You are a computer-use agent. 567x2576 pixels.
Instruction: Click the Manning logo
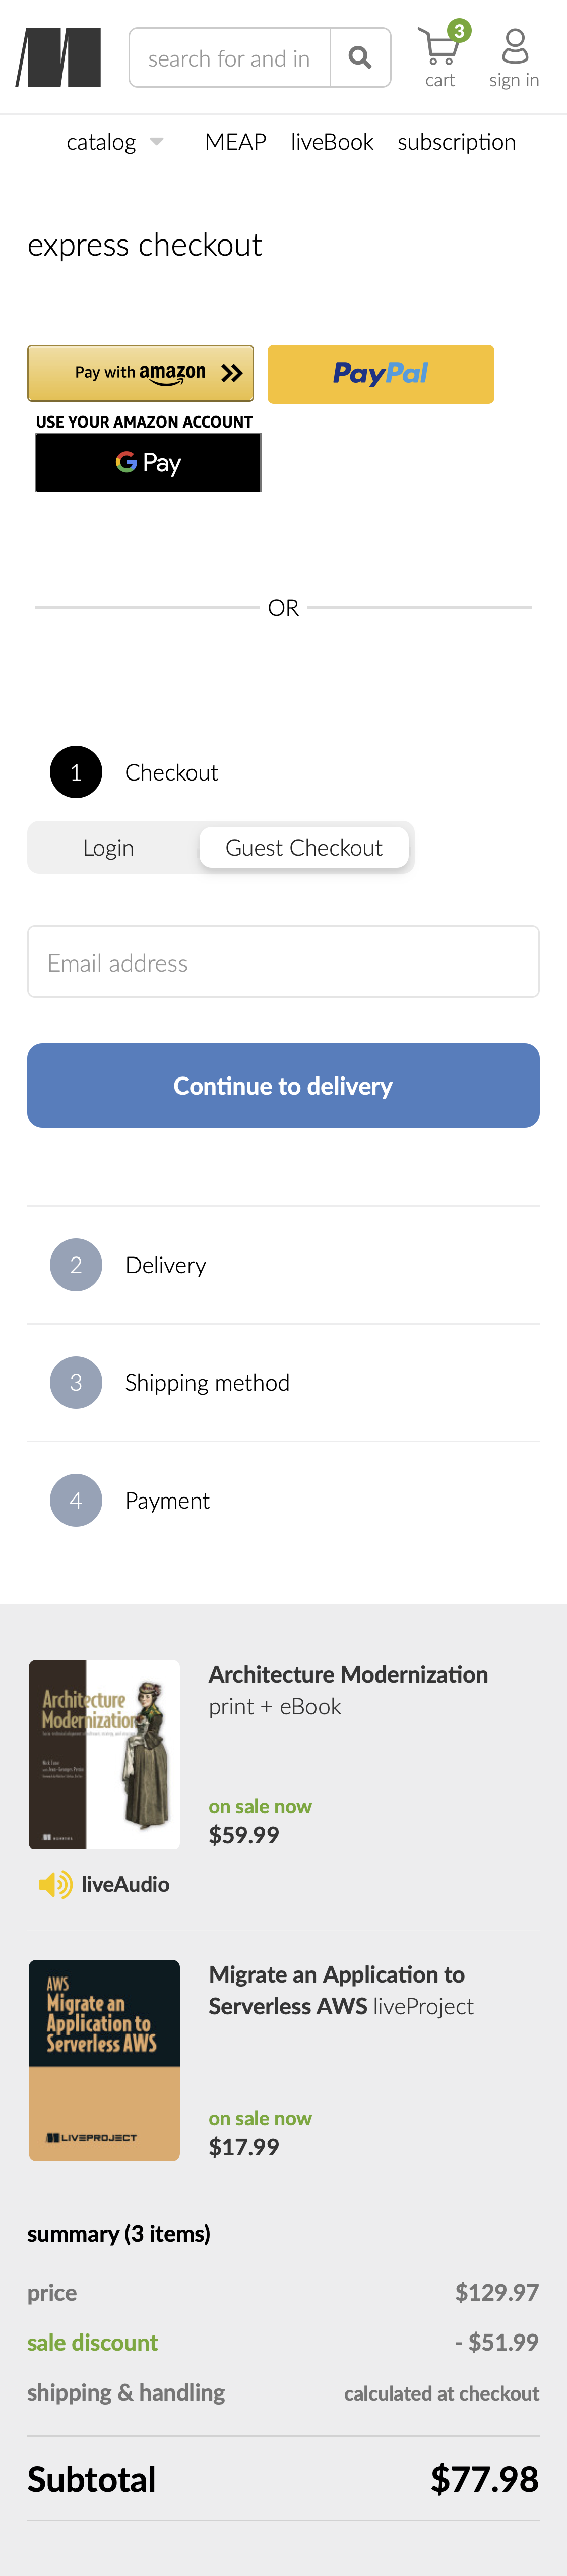coord(58,57)
